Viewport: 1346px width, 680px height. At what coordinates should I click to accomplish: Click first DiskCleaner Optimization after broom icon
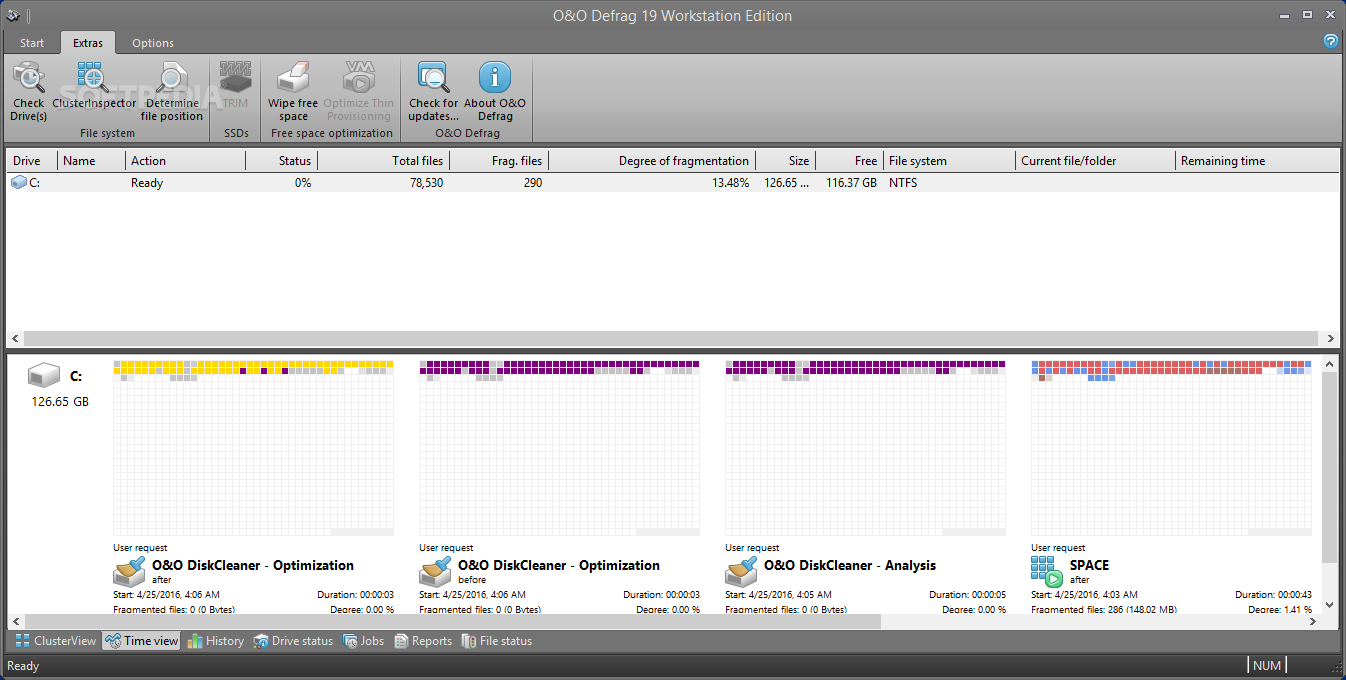pos(129,572)
